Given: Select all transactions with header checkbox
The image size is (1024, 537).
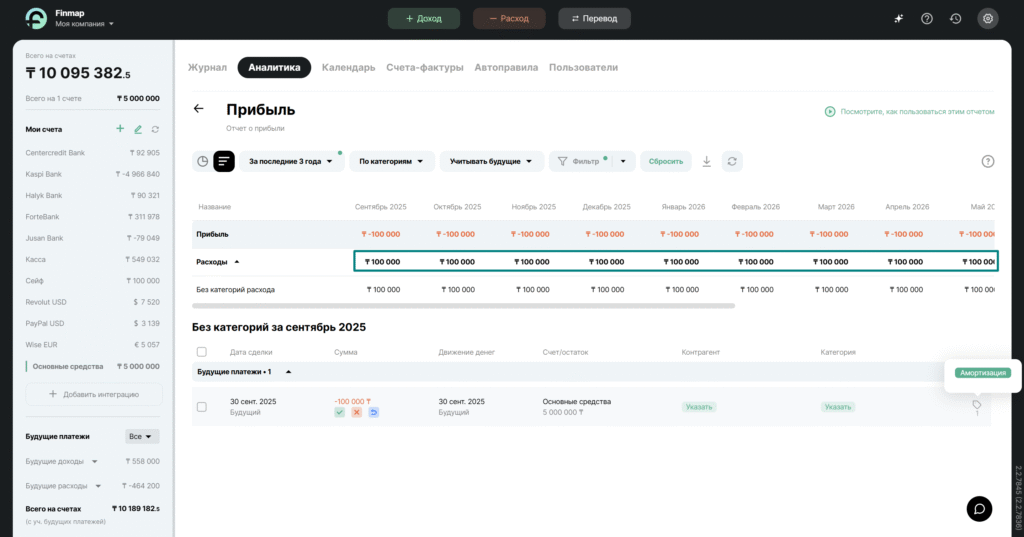Looking at the screenshot, I should tap(202, 352).
